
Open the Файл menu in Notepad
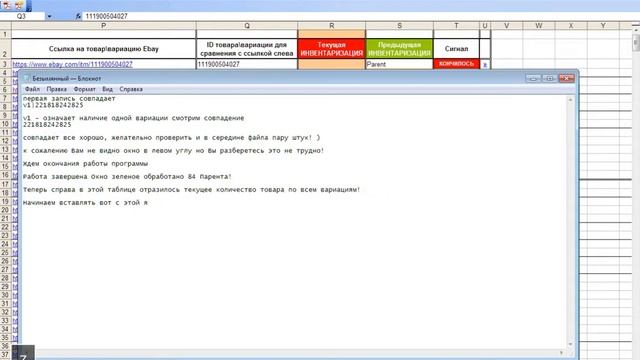coord(32,89)
